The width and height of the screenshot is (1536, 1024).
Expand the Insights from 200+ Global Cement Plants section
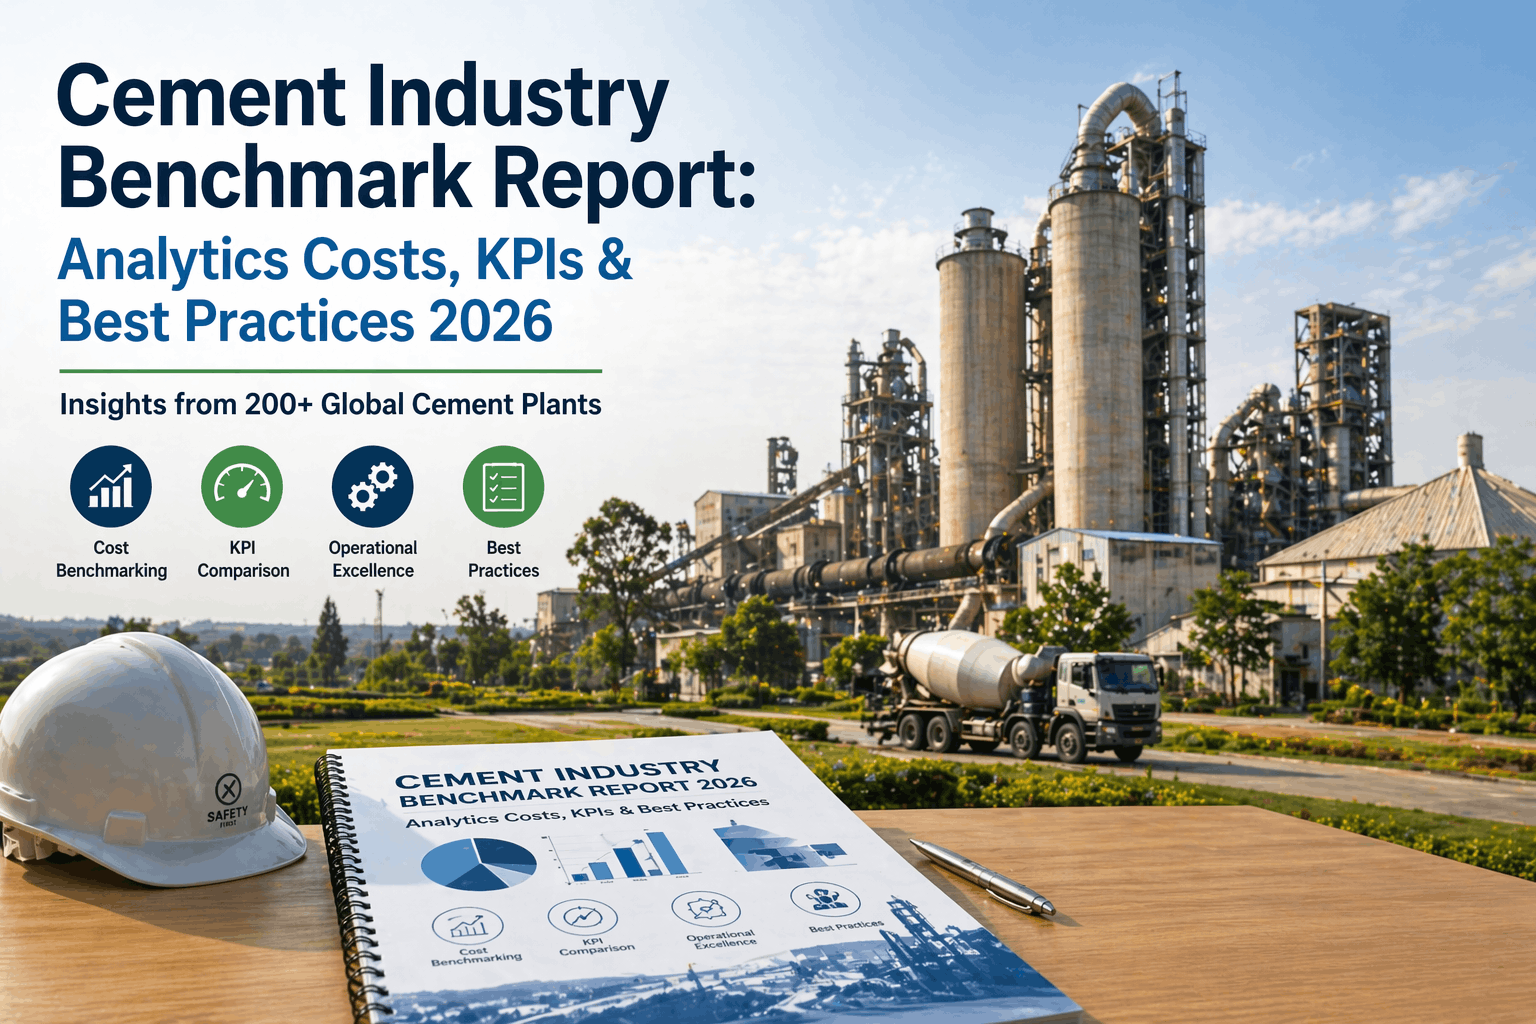click(x=330, y=405)
